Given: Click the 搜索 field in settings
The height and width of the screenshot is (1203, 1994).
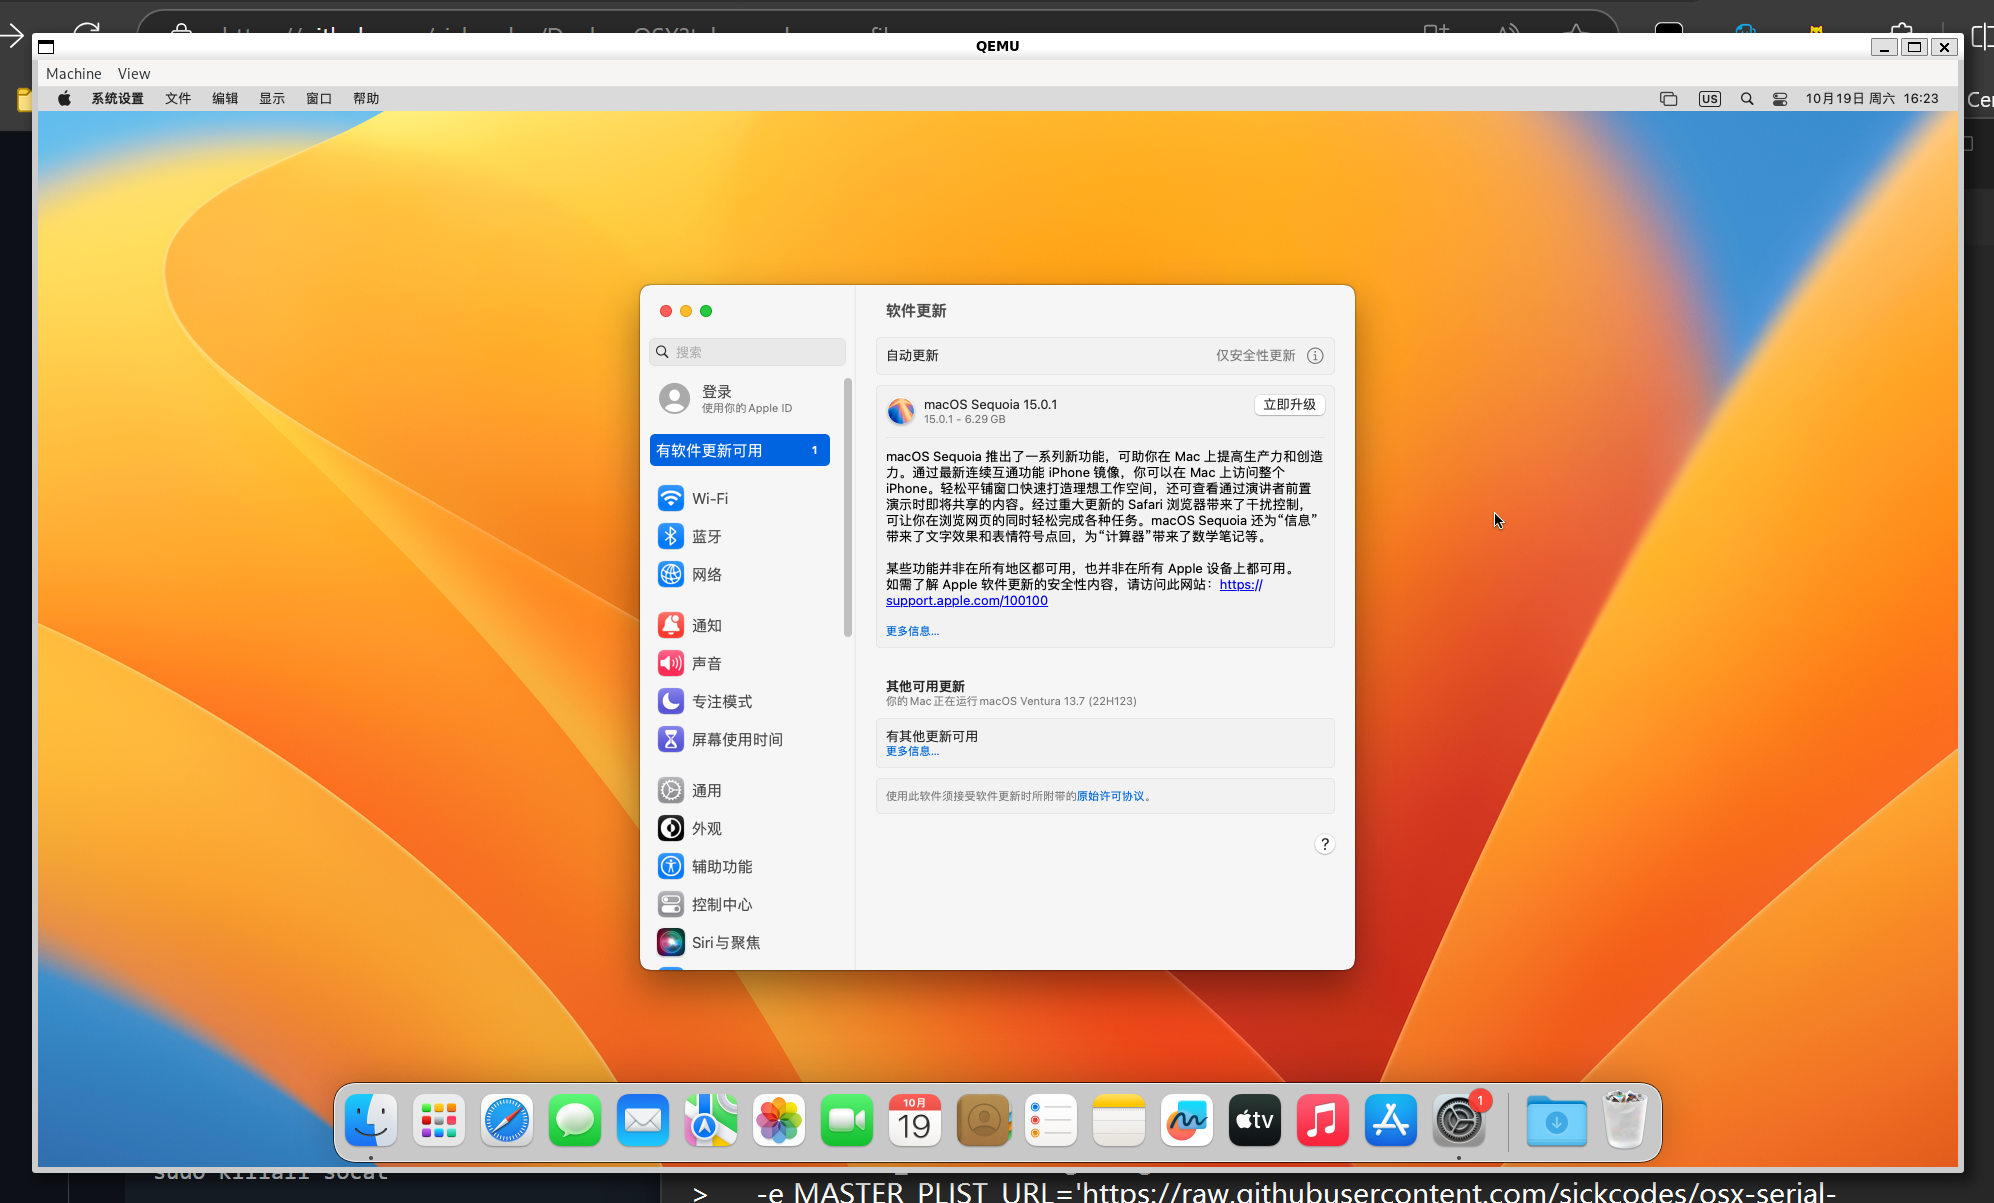Looking at the screenshot, I should pyautogui.click(x=747, y=352).
